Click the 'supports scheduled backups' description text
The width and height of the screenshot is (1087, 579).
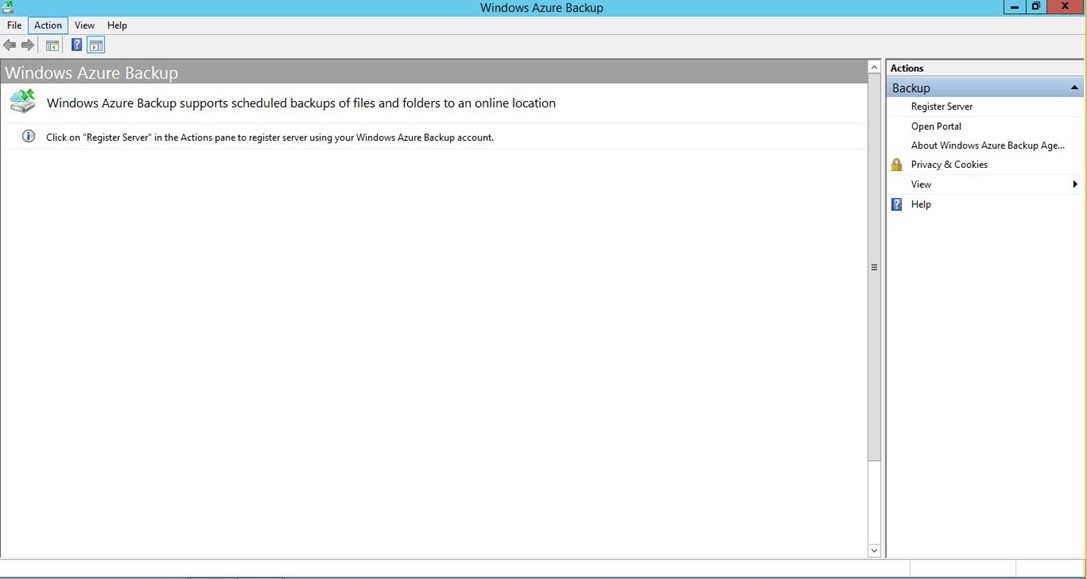pos(301,103)
